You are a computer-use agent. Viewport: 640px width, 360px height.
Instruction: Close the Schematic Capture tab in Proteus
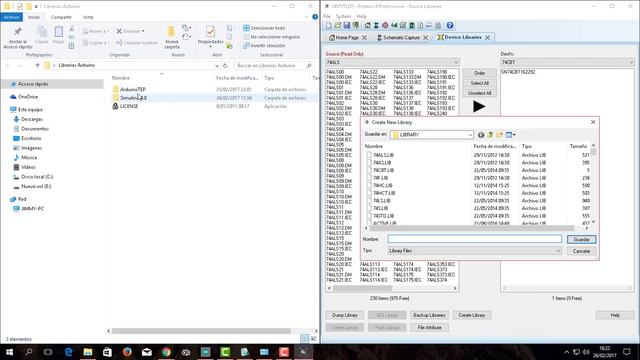click(426, 38)
